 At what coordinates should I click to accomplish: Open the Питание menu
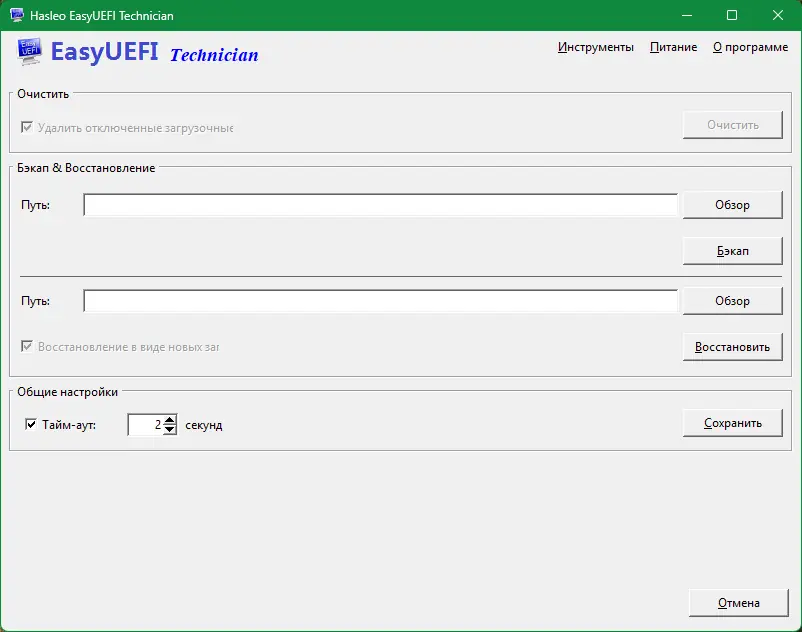coord(673,47)
